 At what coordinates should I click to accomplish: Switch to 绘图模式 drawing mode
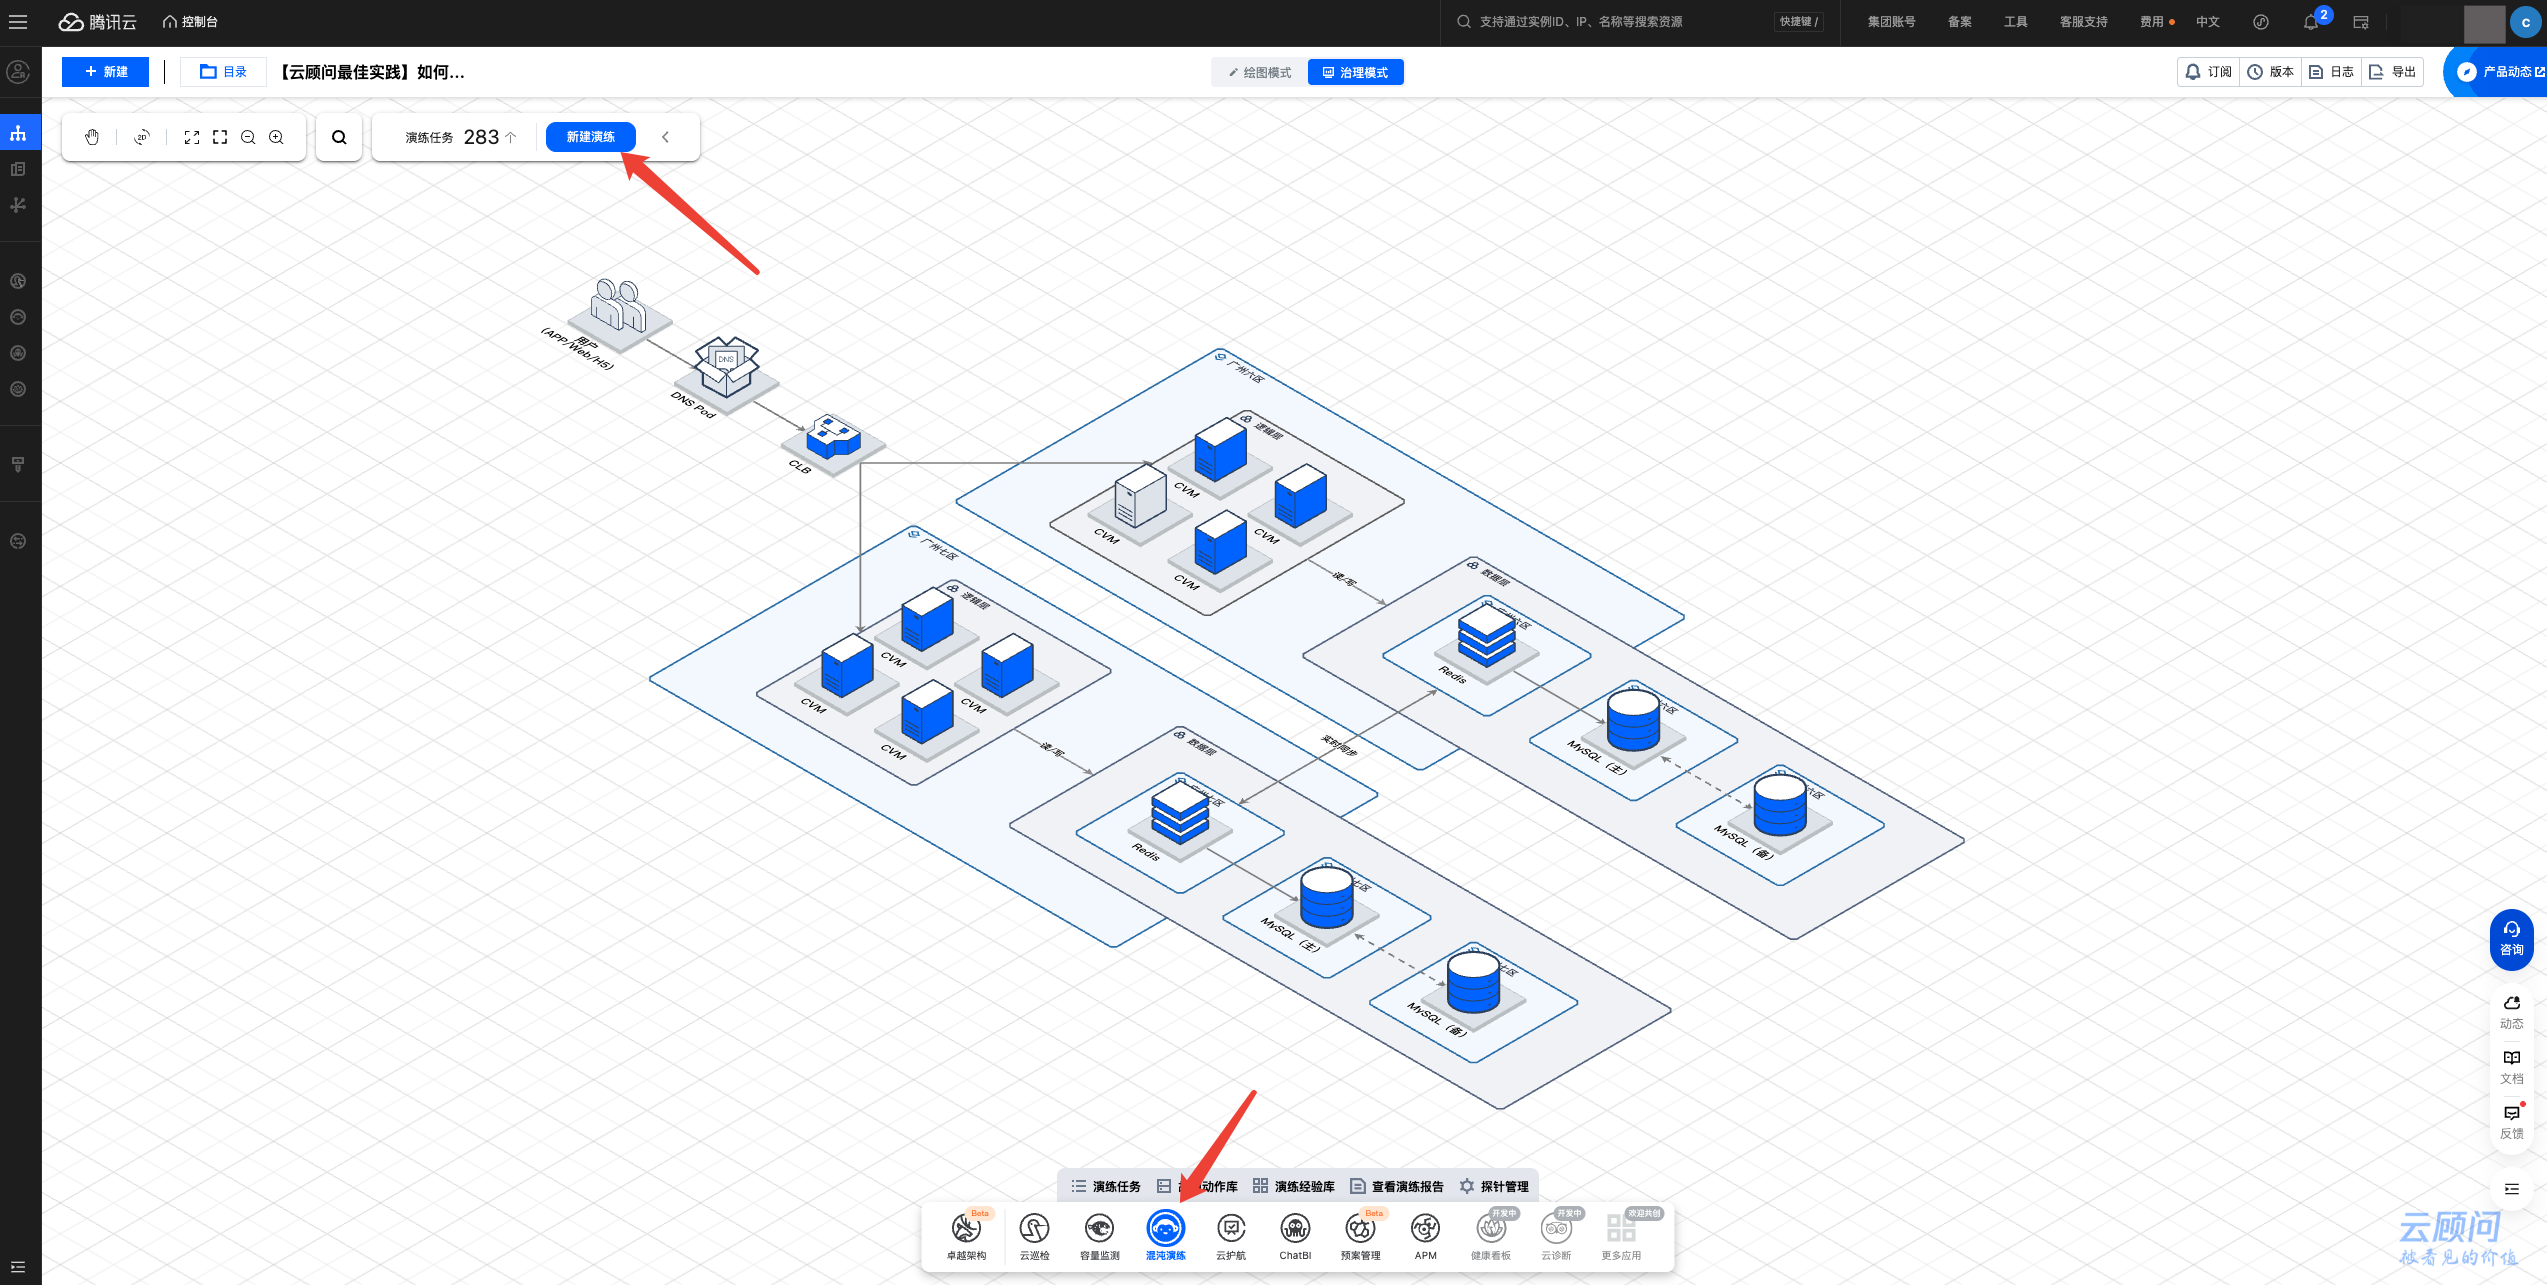(1260, 72)
